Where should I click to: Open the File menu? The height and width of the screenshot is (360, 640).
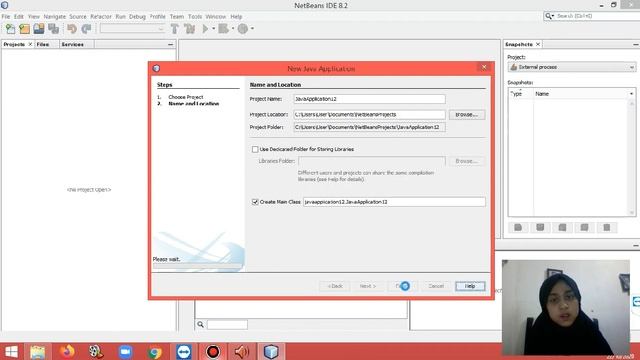(6, 17)
